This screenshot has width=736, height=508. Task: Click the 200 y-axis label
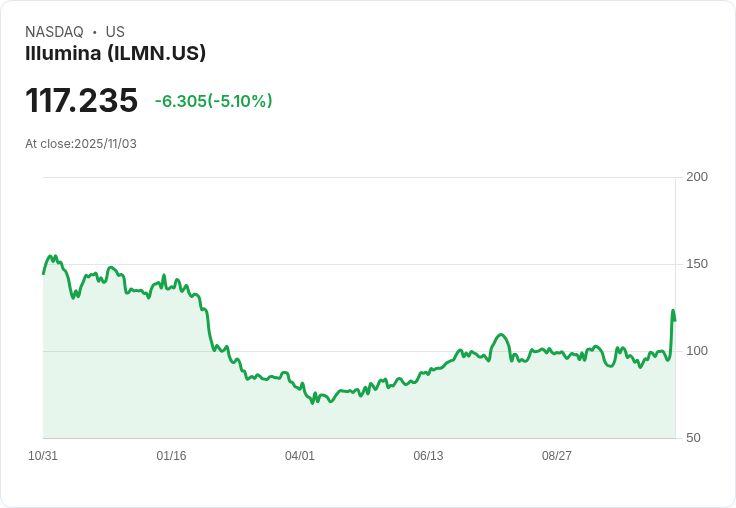[x=697, y=177]
